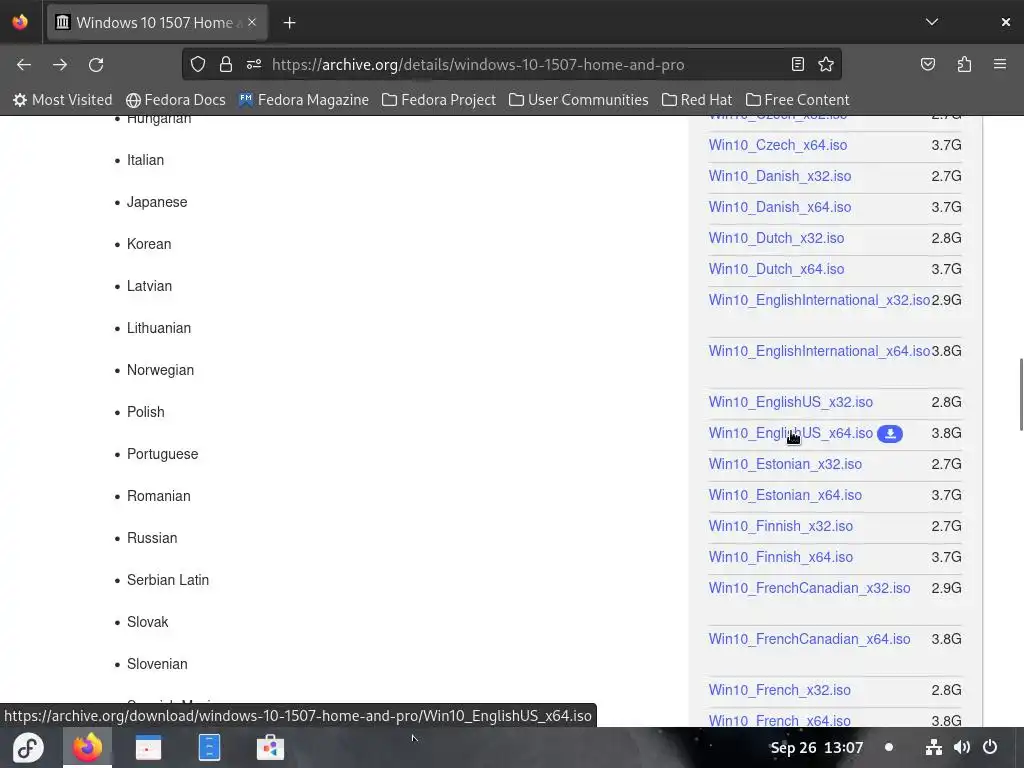Open network status icon
The height and width of the screenshot is (768, 1024).
934,747
